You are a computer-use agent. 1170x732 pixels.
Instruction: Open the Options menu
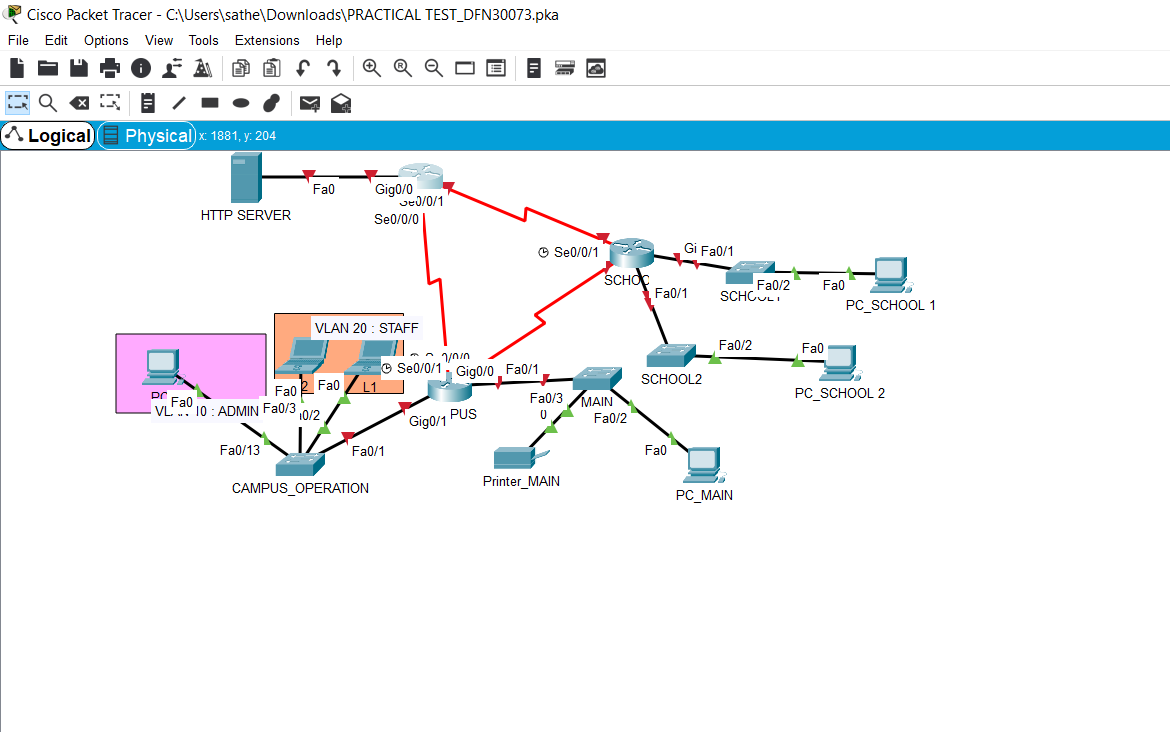pos(106,40)
